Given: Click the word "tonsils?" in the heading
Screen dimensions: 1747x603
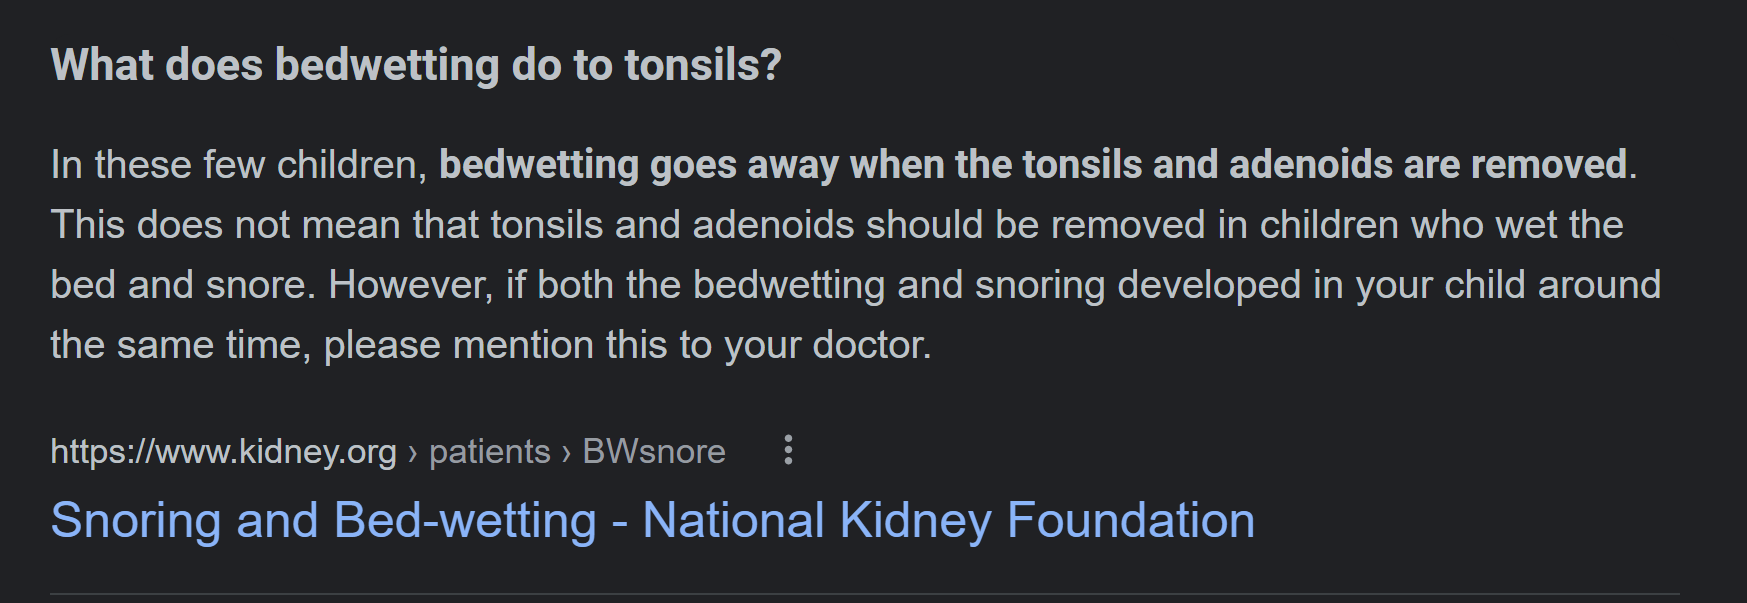Looking at the screenshot, I should click(702, 65).
